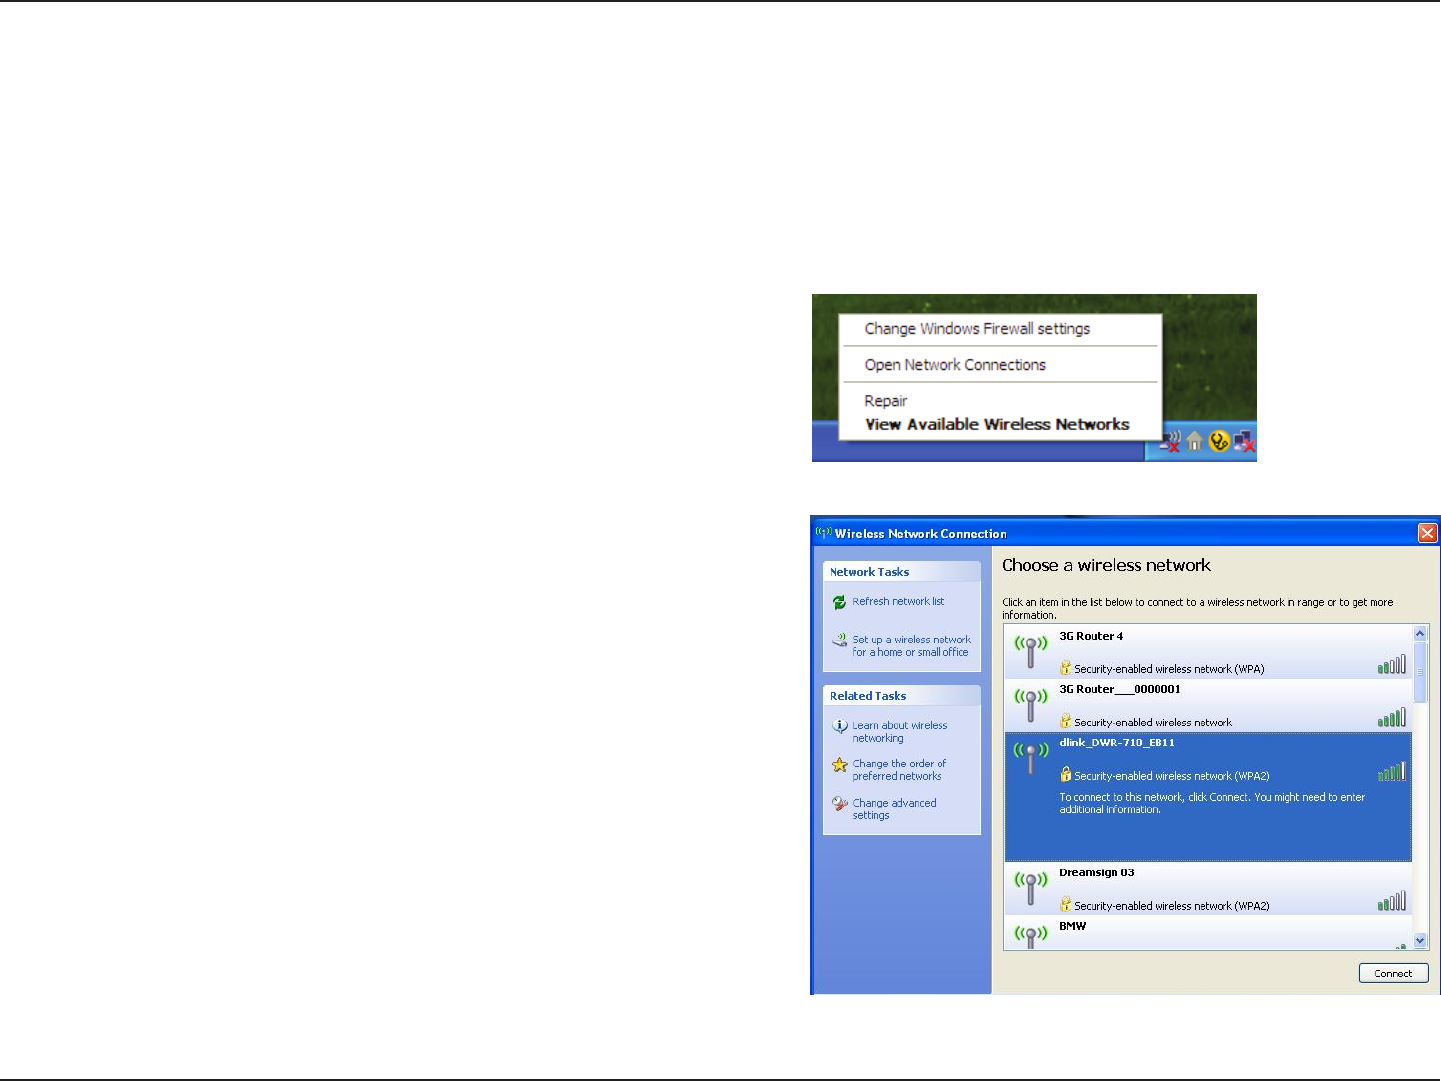Image resolution: width=1441 pixels, height=1081 pixels.
Task: Open Learn about wireless networking link
Action: 899,732
